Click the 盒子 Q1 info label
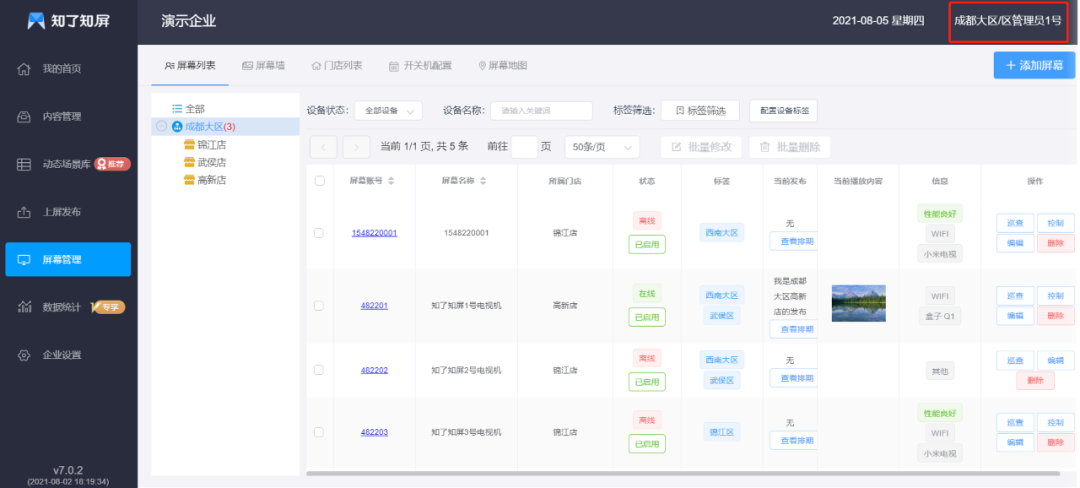 939,316
